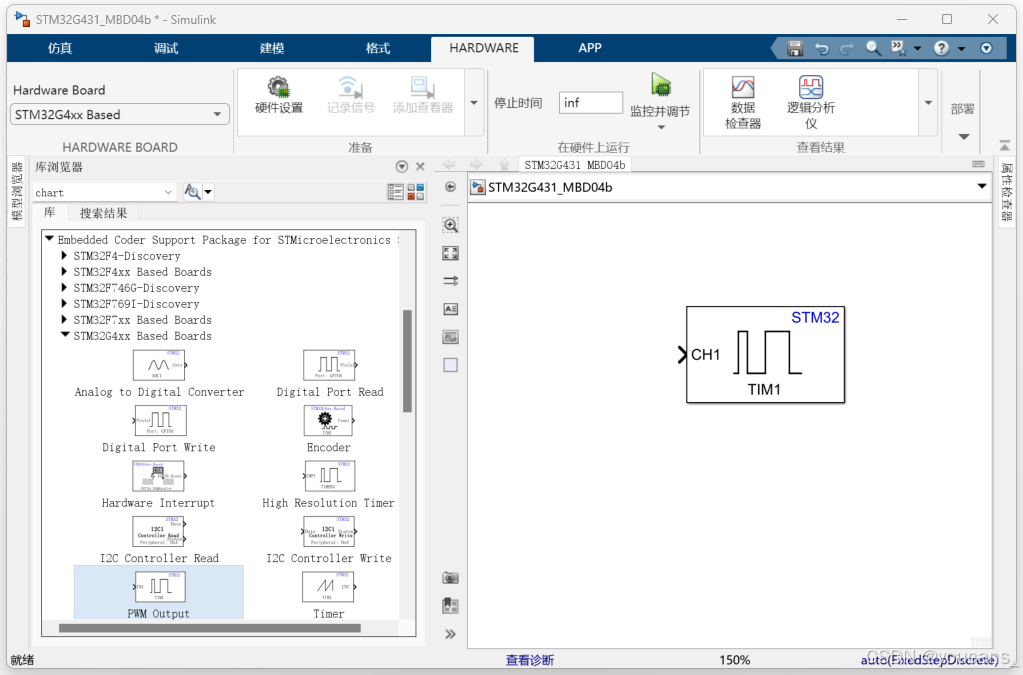Switch to the 仿真 ribbon tab
The image size is (1023, 675).
pyautogui.click(x=59, y=48)
